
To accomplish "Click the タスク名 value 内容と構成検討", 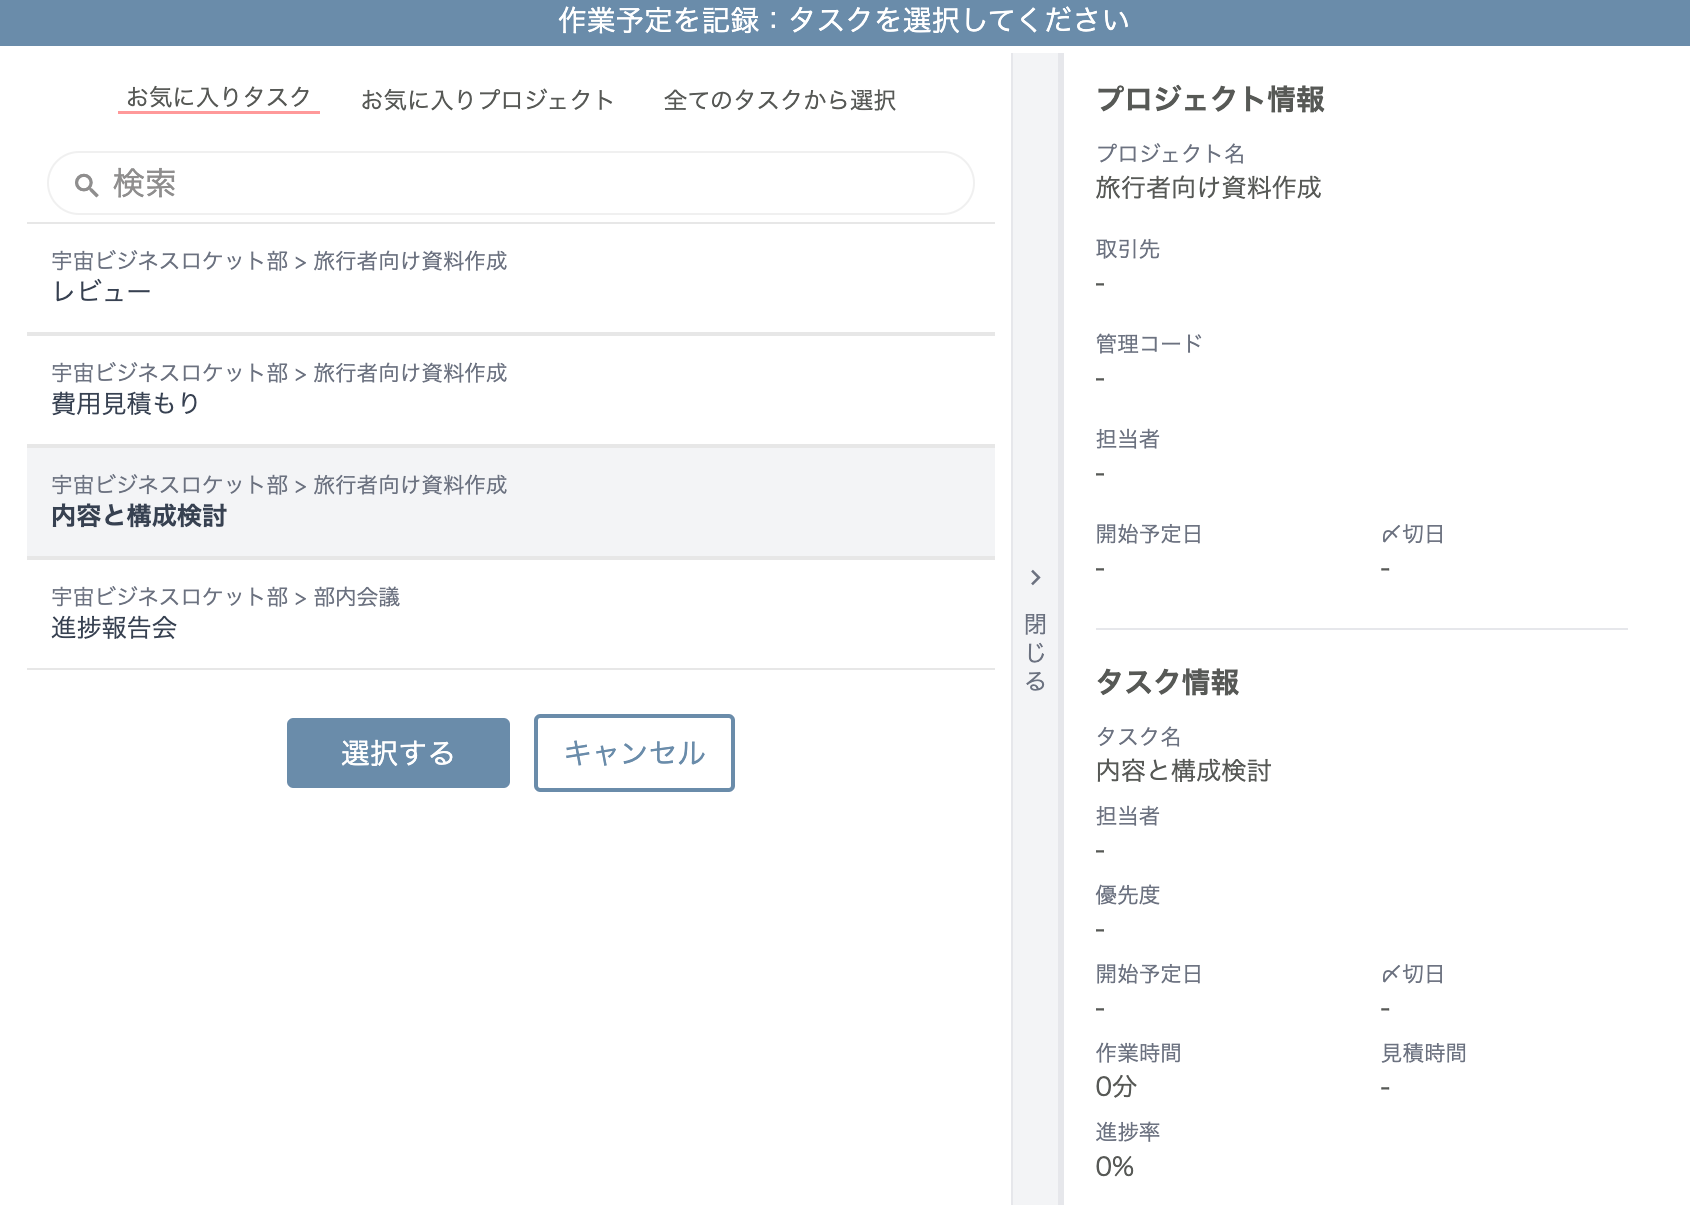I will pyautogui.click(x=1184, y=771).
